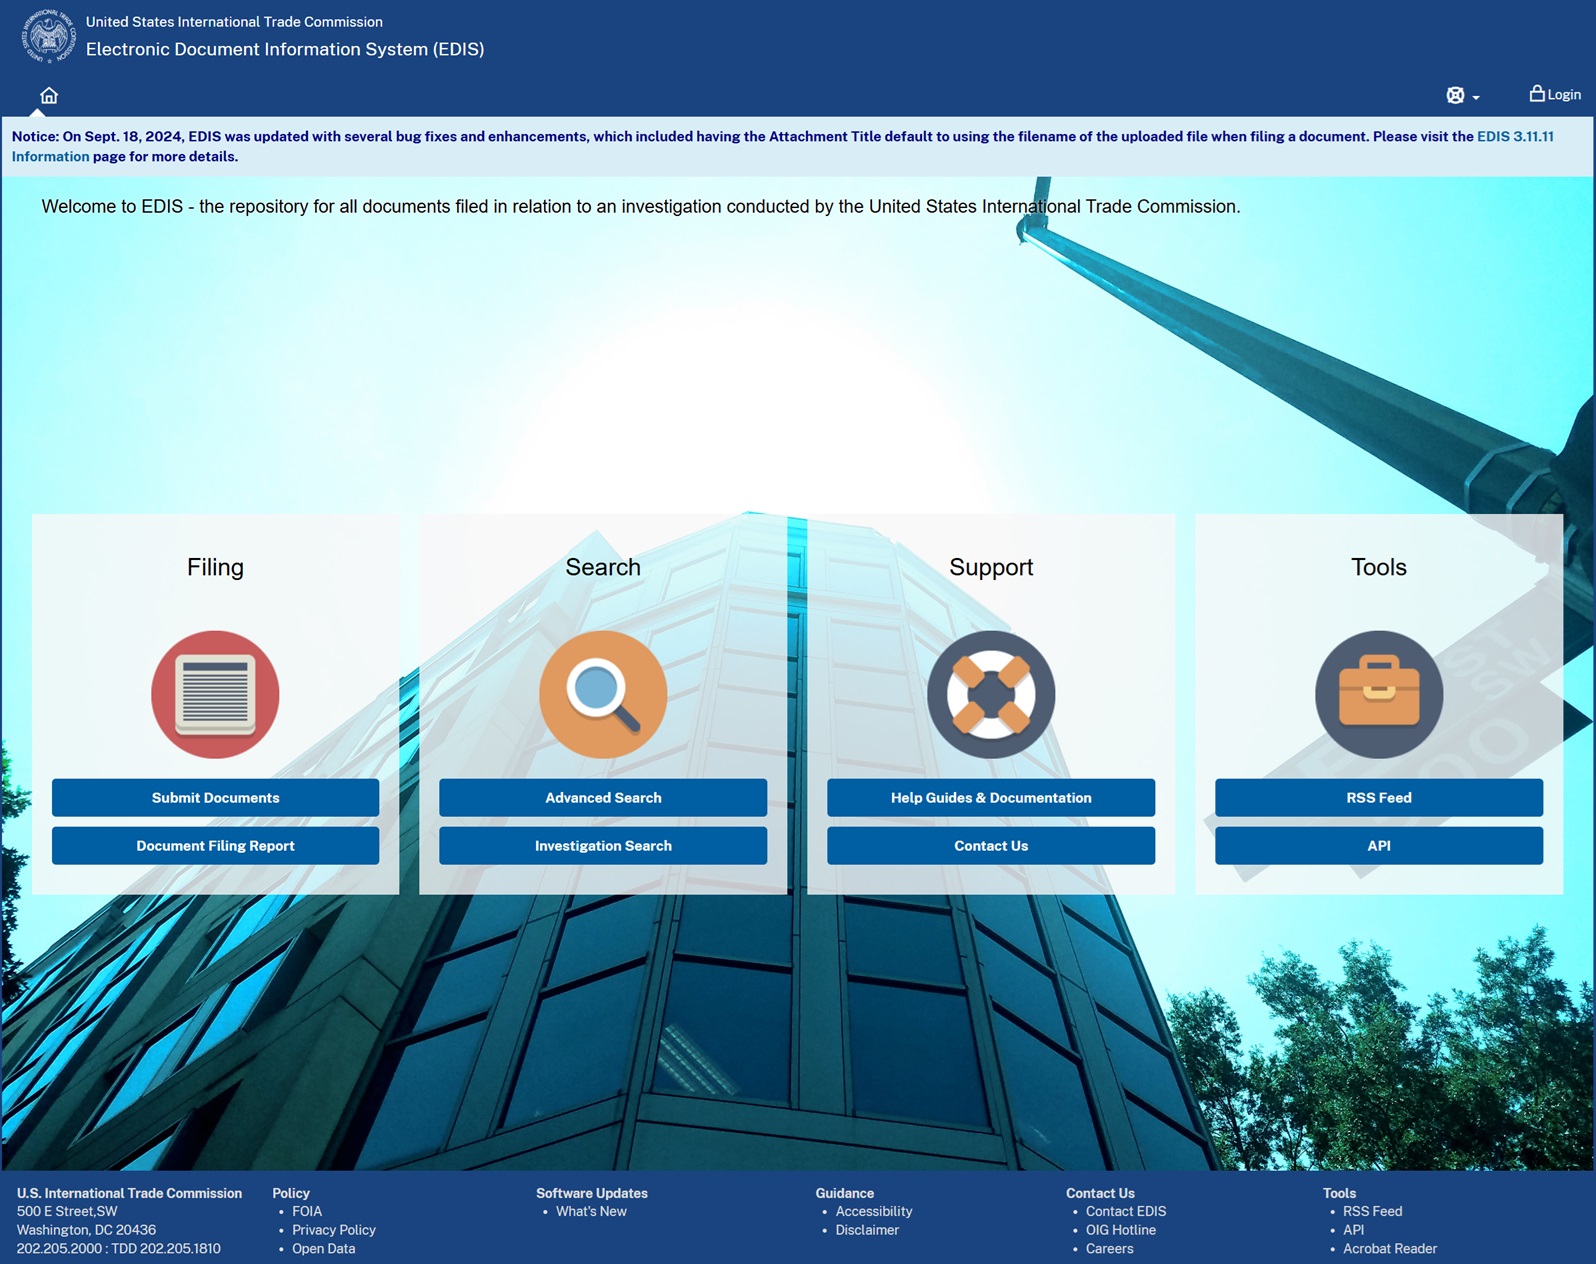Open the Acrobat Reader link
The width and height of the screenshot is (1596, 1264).
tap(1390, 1248)
